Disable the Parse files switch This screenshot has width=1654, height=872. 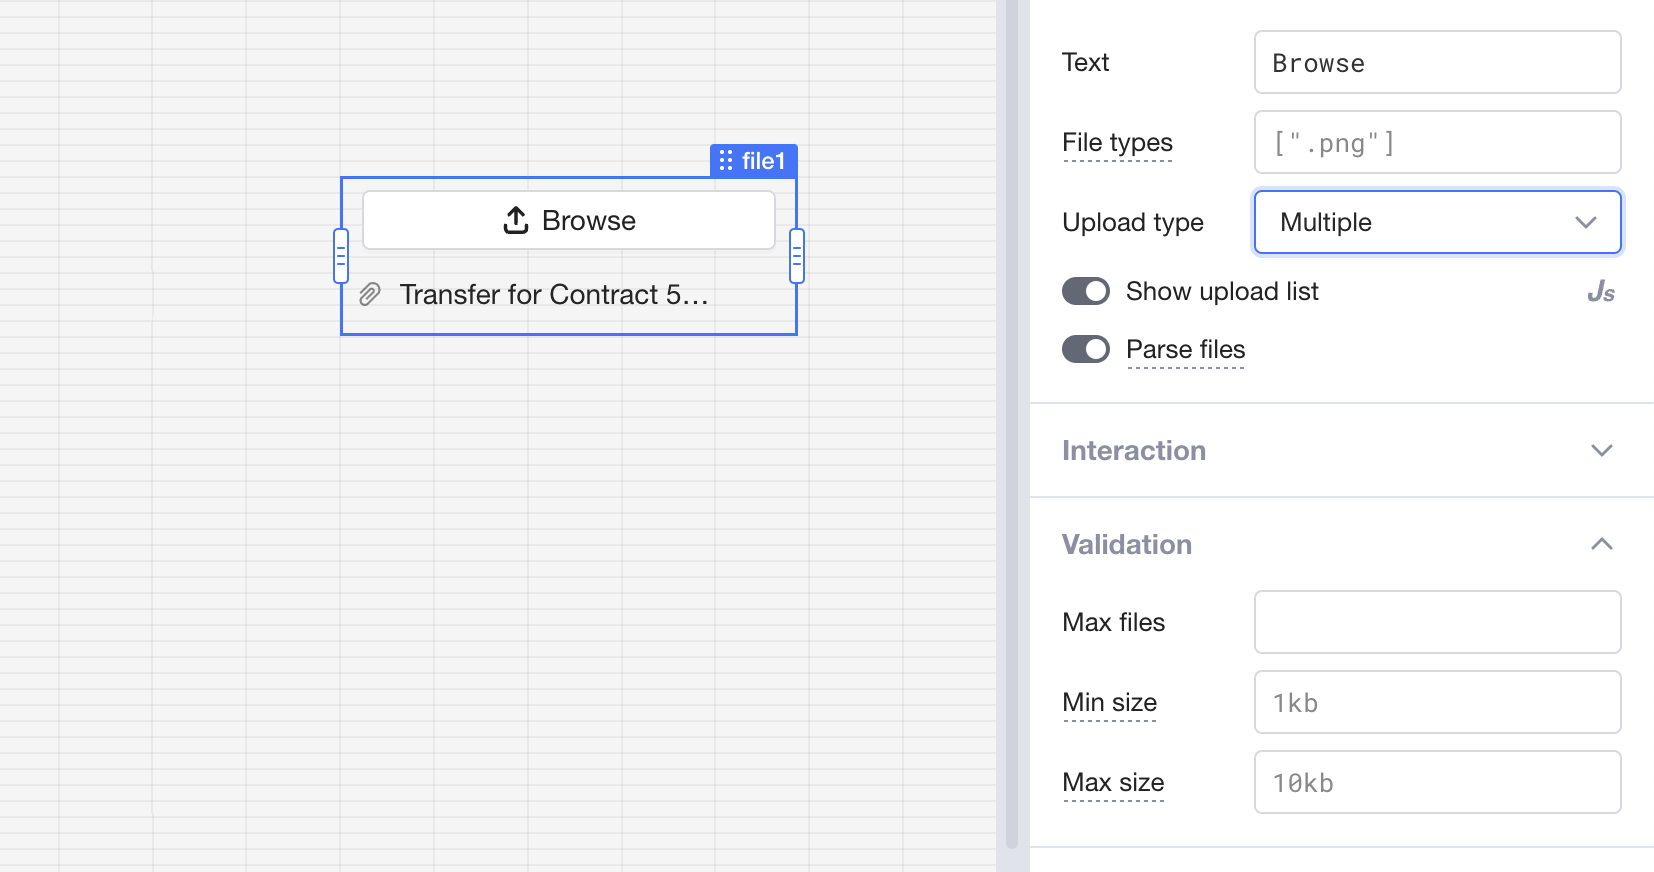tap(1086, 349)
